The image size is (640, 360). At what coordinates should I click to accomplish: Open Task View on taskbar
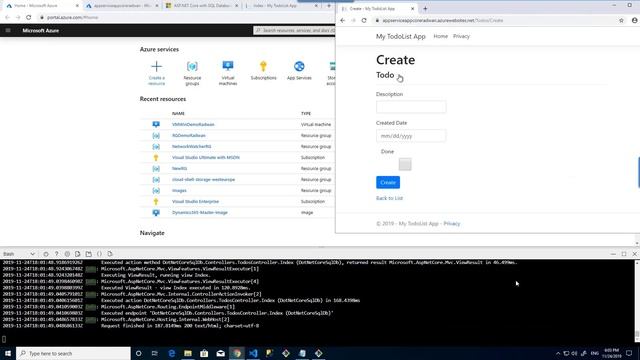point(155,353)
